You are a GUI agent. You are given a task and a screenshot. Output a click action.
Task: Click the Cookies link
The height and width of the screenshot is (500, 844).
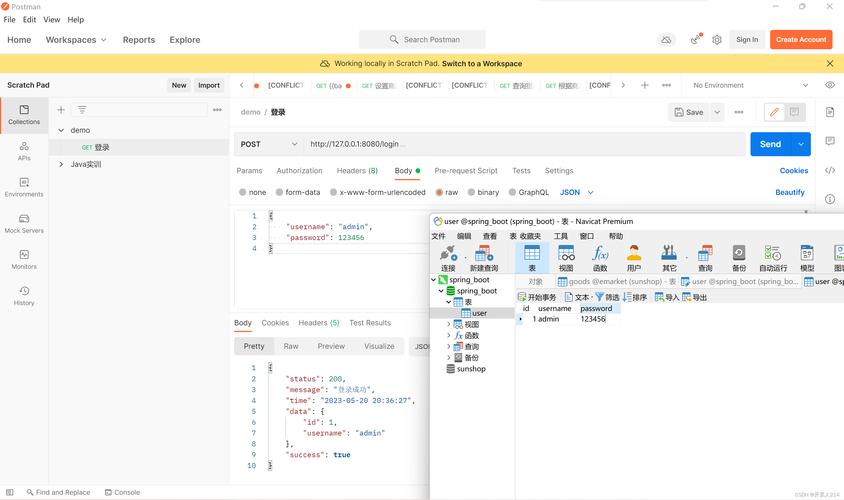tap(794, 171)
